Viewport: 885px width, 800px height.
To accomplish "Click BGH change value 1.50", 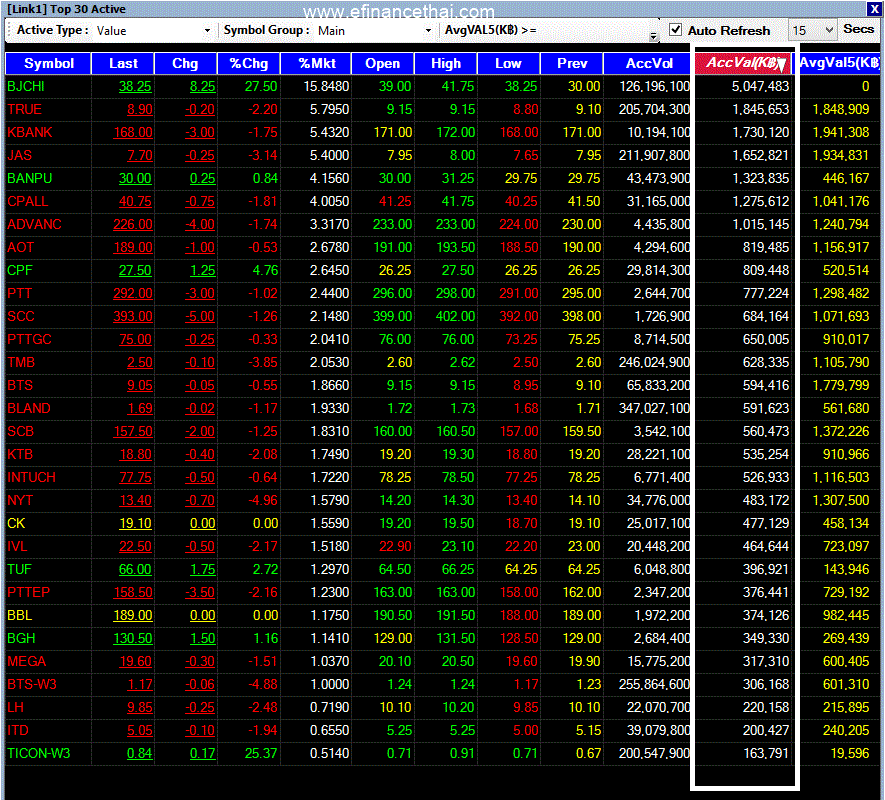I will click(203, 638).
